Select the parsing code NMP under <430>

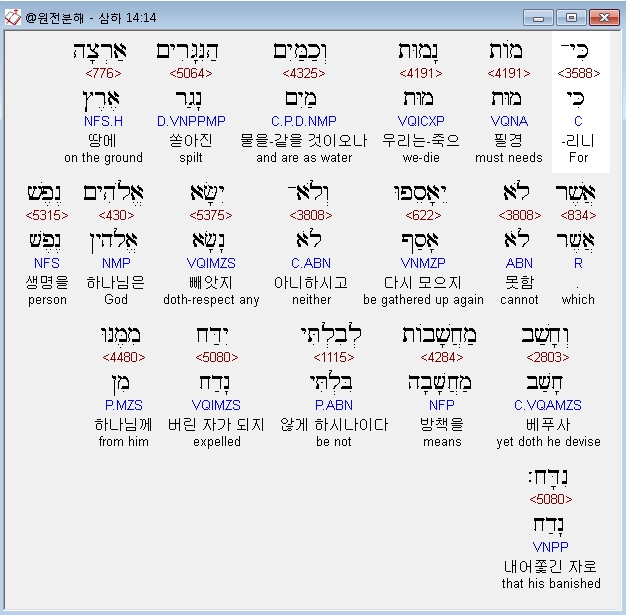tap(116, 263)
